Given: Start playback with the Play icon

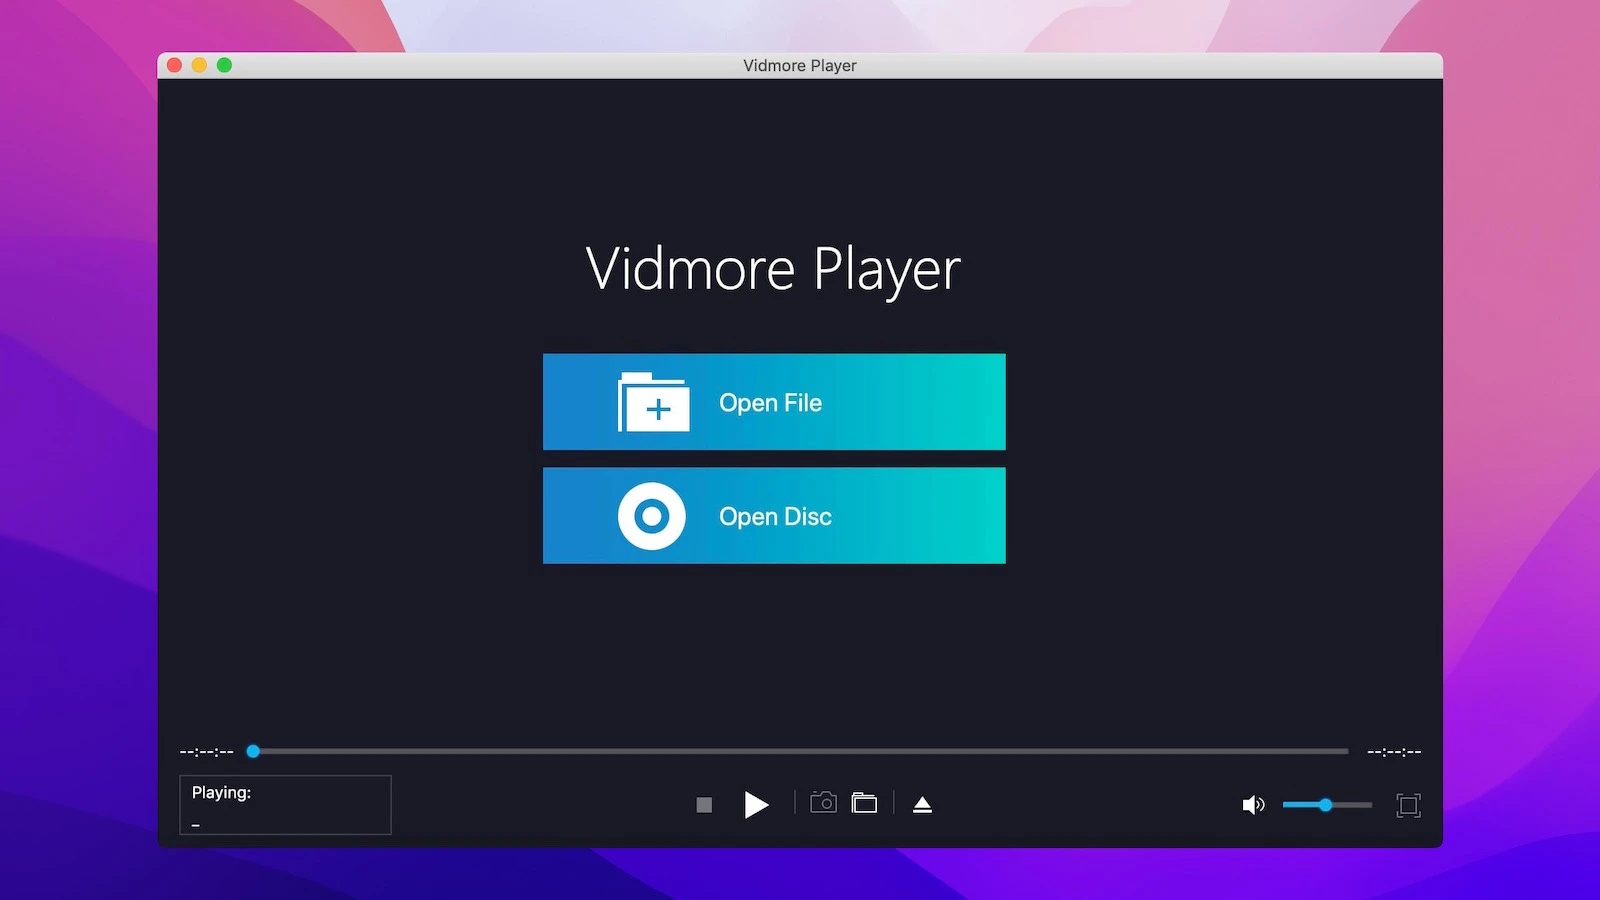Looking at the screenshot, I should 757,804.
